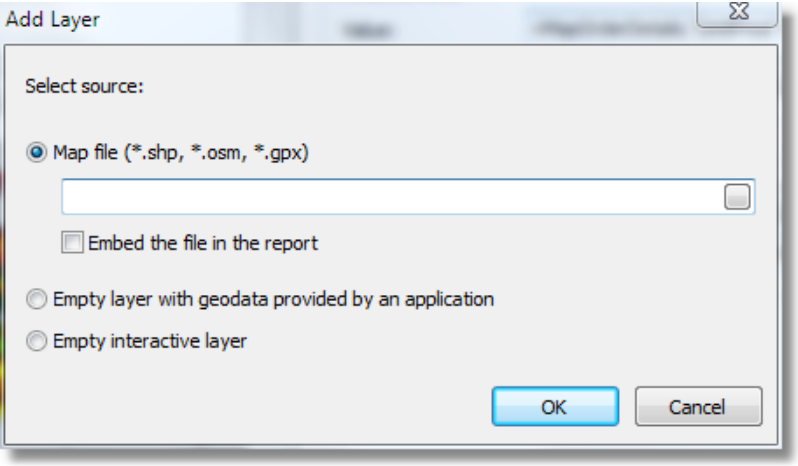Click the "Embed the file in the report" label text

coord(203,242)
